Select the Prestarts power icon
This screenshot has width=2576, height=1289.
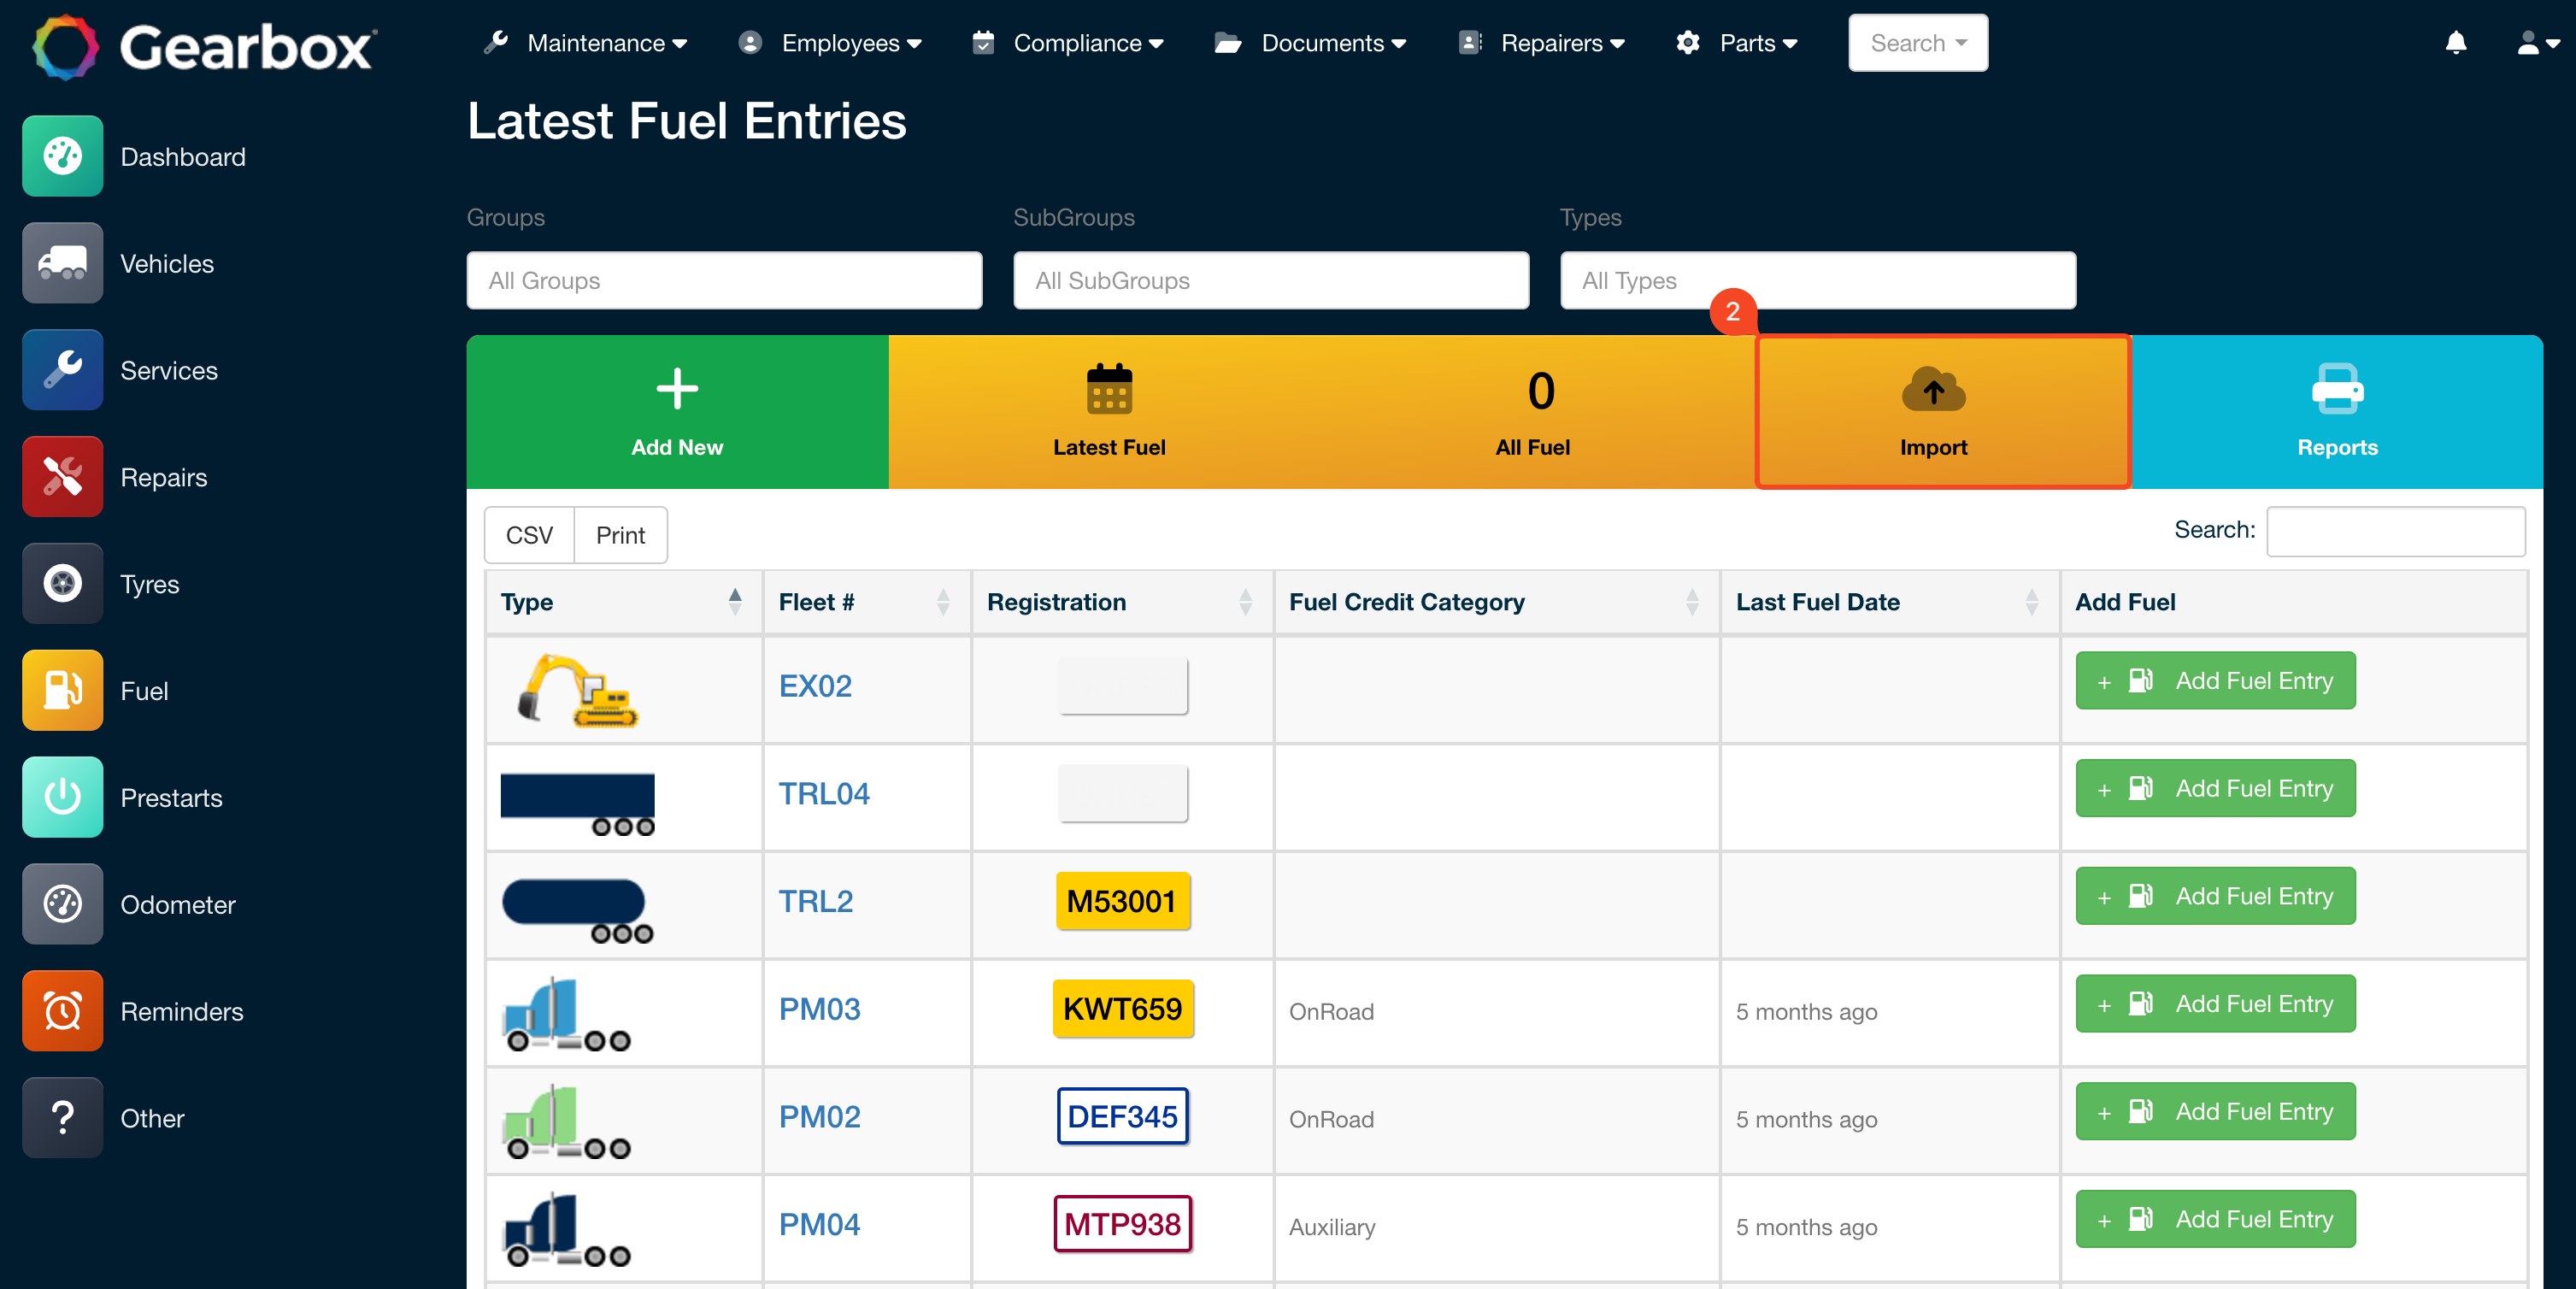click(x=62, y=797)
